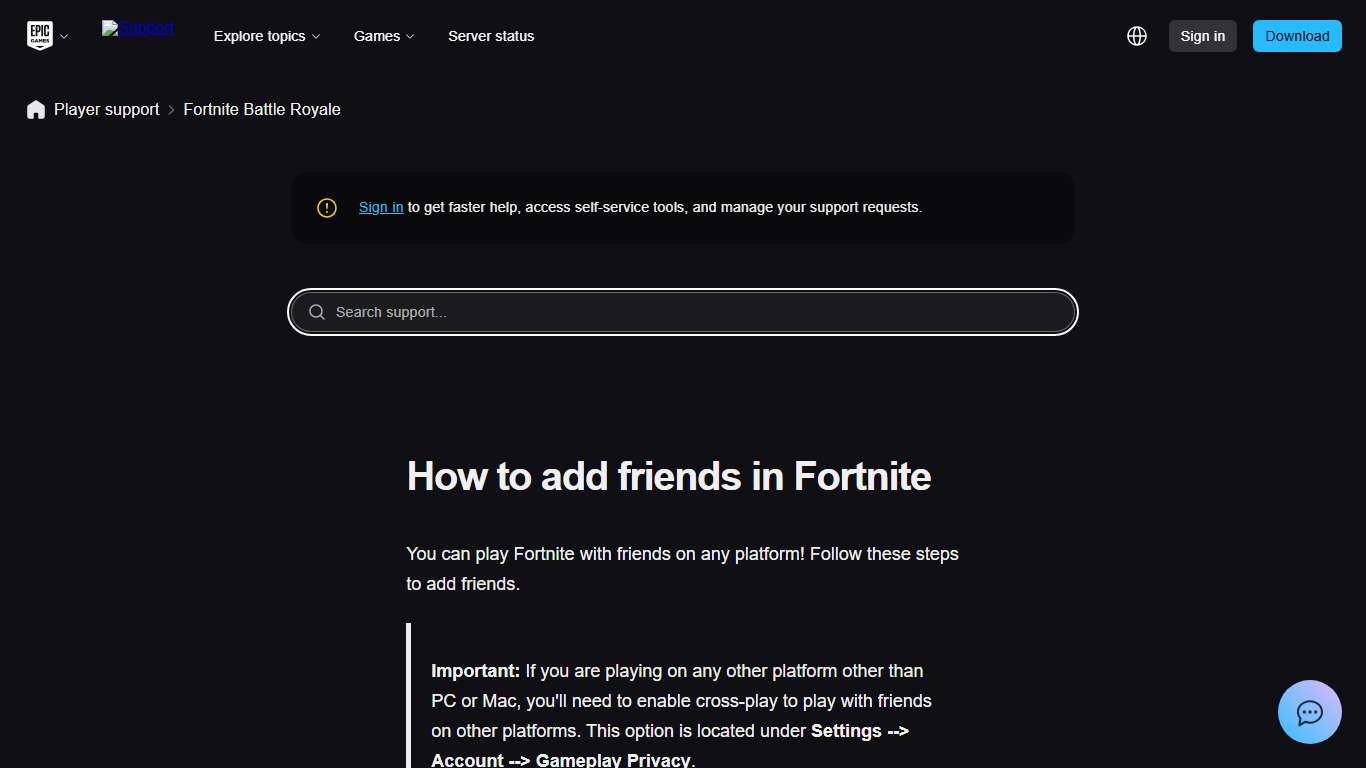Open the Explore topics menu
The image size is (1366, 768).
[x=260, y=36]
